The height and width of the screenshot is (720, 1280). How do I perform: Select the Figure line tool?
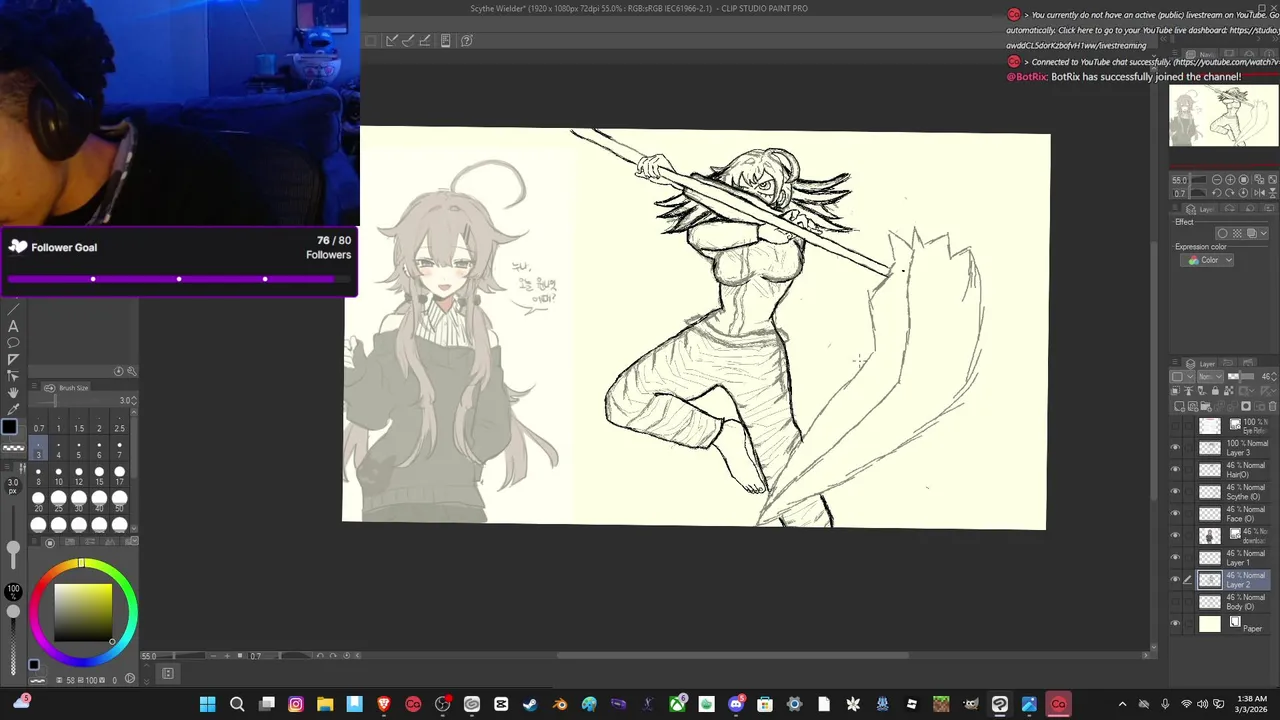(x=13, y=309)
